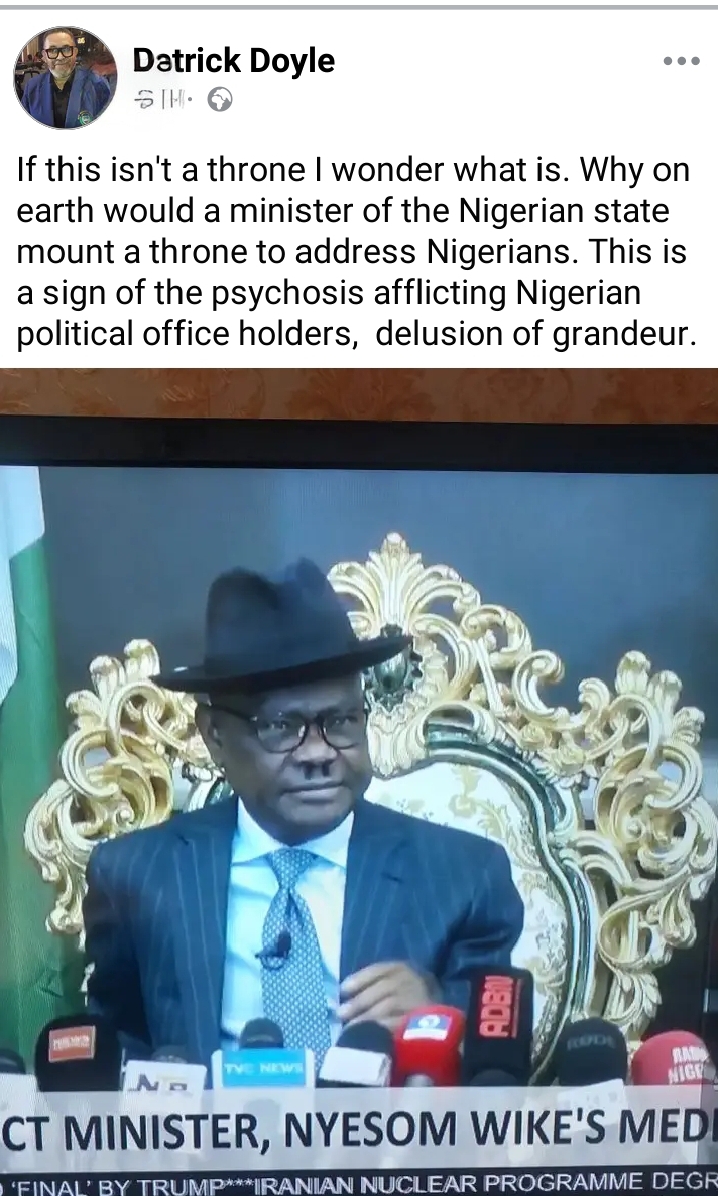Click the Iranian nuclear programme news ticker
The width and height of the screenshot is (718, 1196).
[359, 1183]
